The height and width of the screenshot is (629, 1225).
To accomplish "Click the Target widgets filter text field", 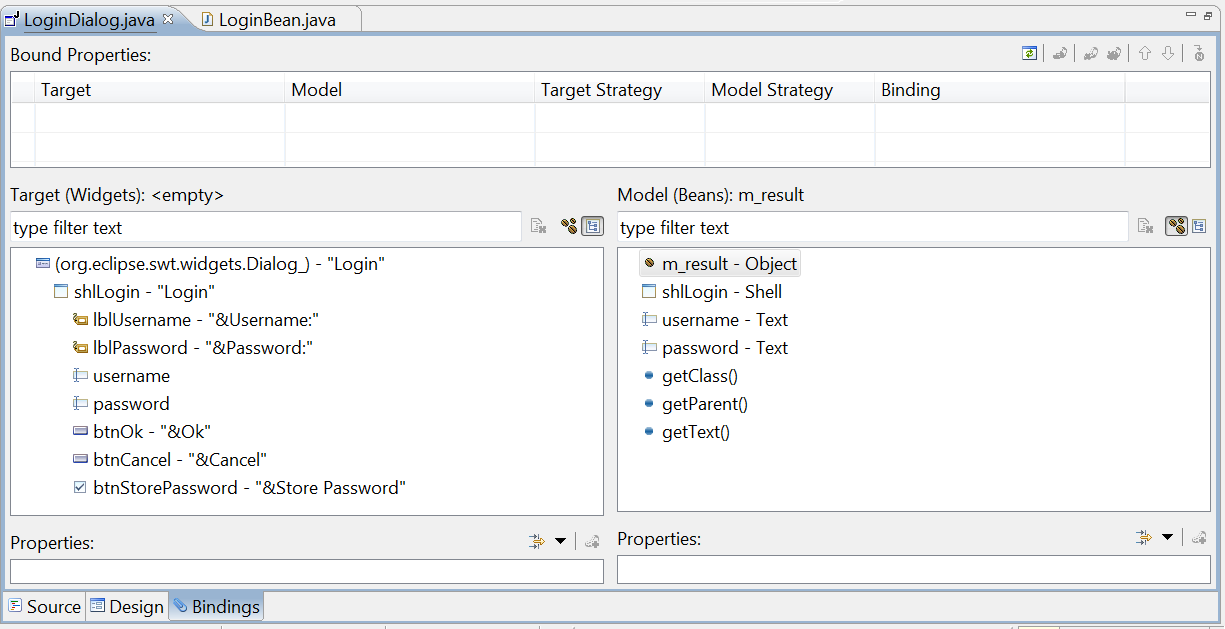I will [266, 227].
